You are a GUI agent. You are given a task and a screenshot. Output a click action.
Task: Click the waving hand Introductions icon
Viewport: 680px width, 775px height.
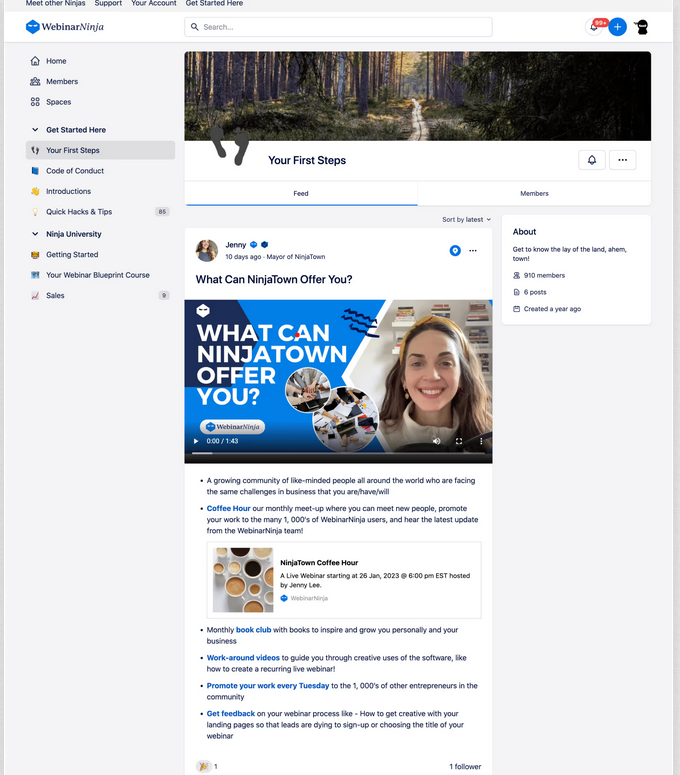click(35, 191)
